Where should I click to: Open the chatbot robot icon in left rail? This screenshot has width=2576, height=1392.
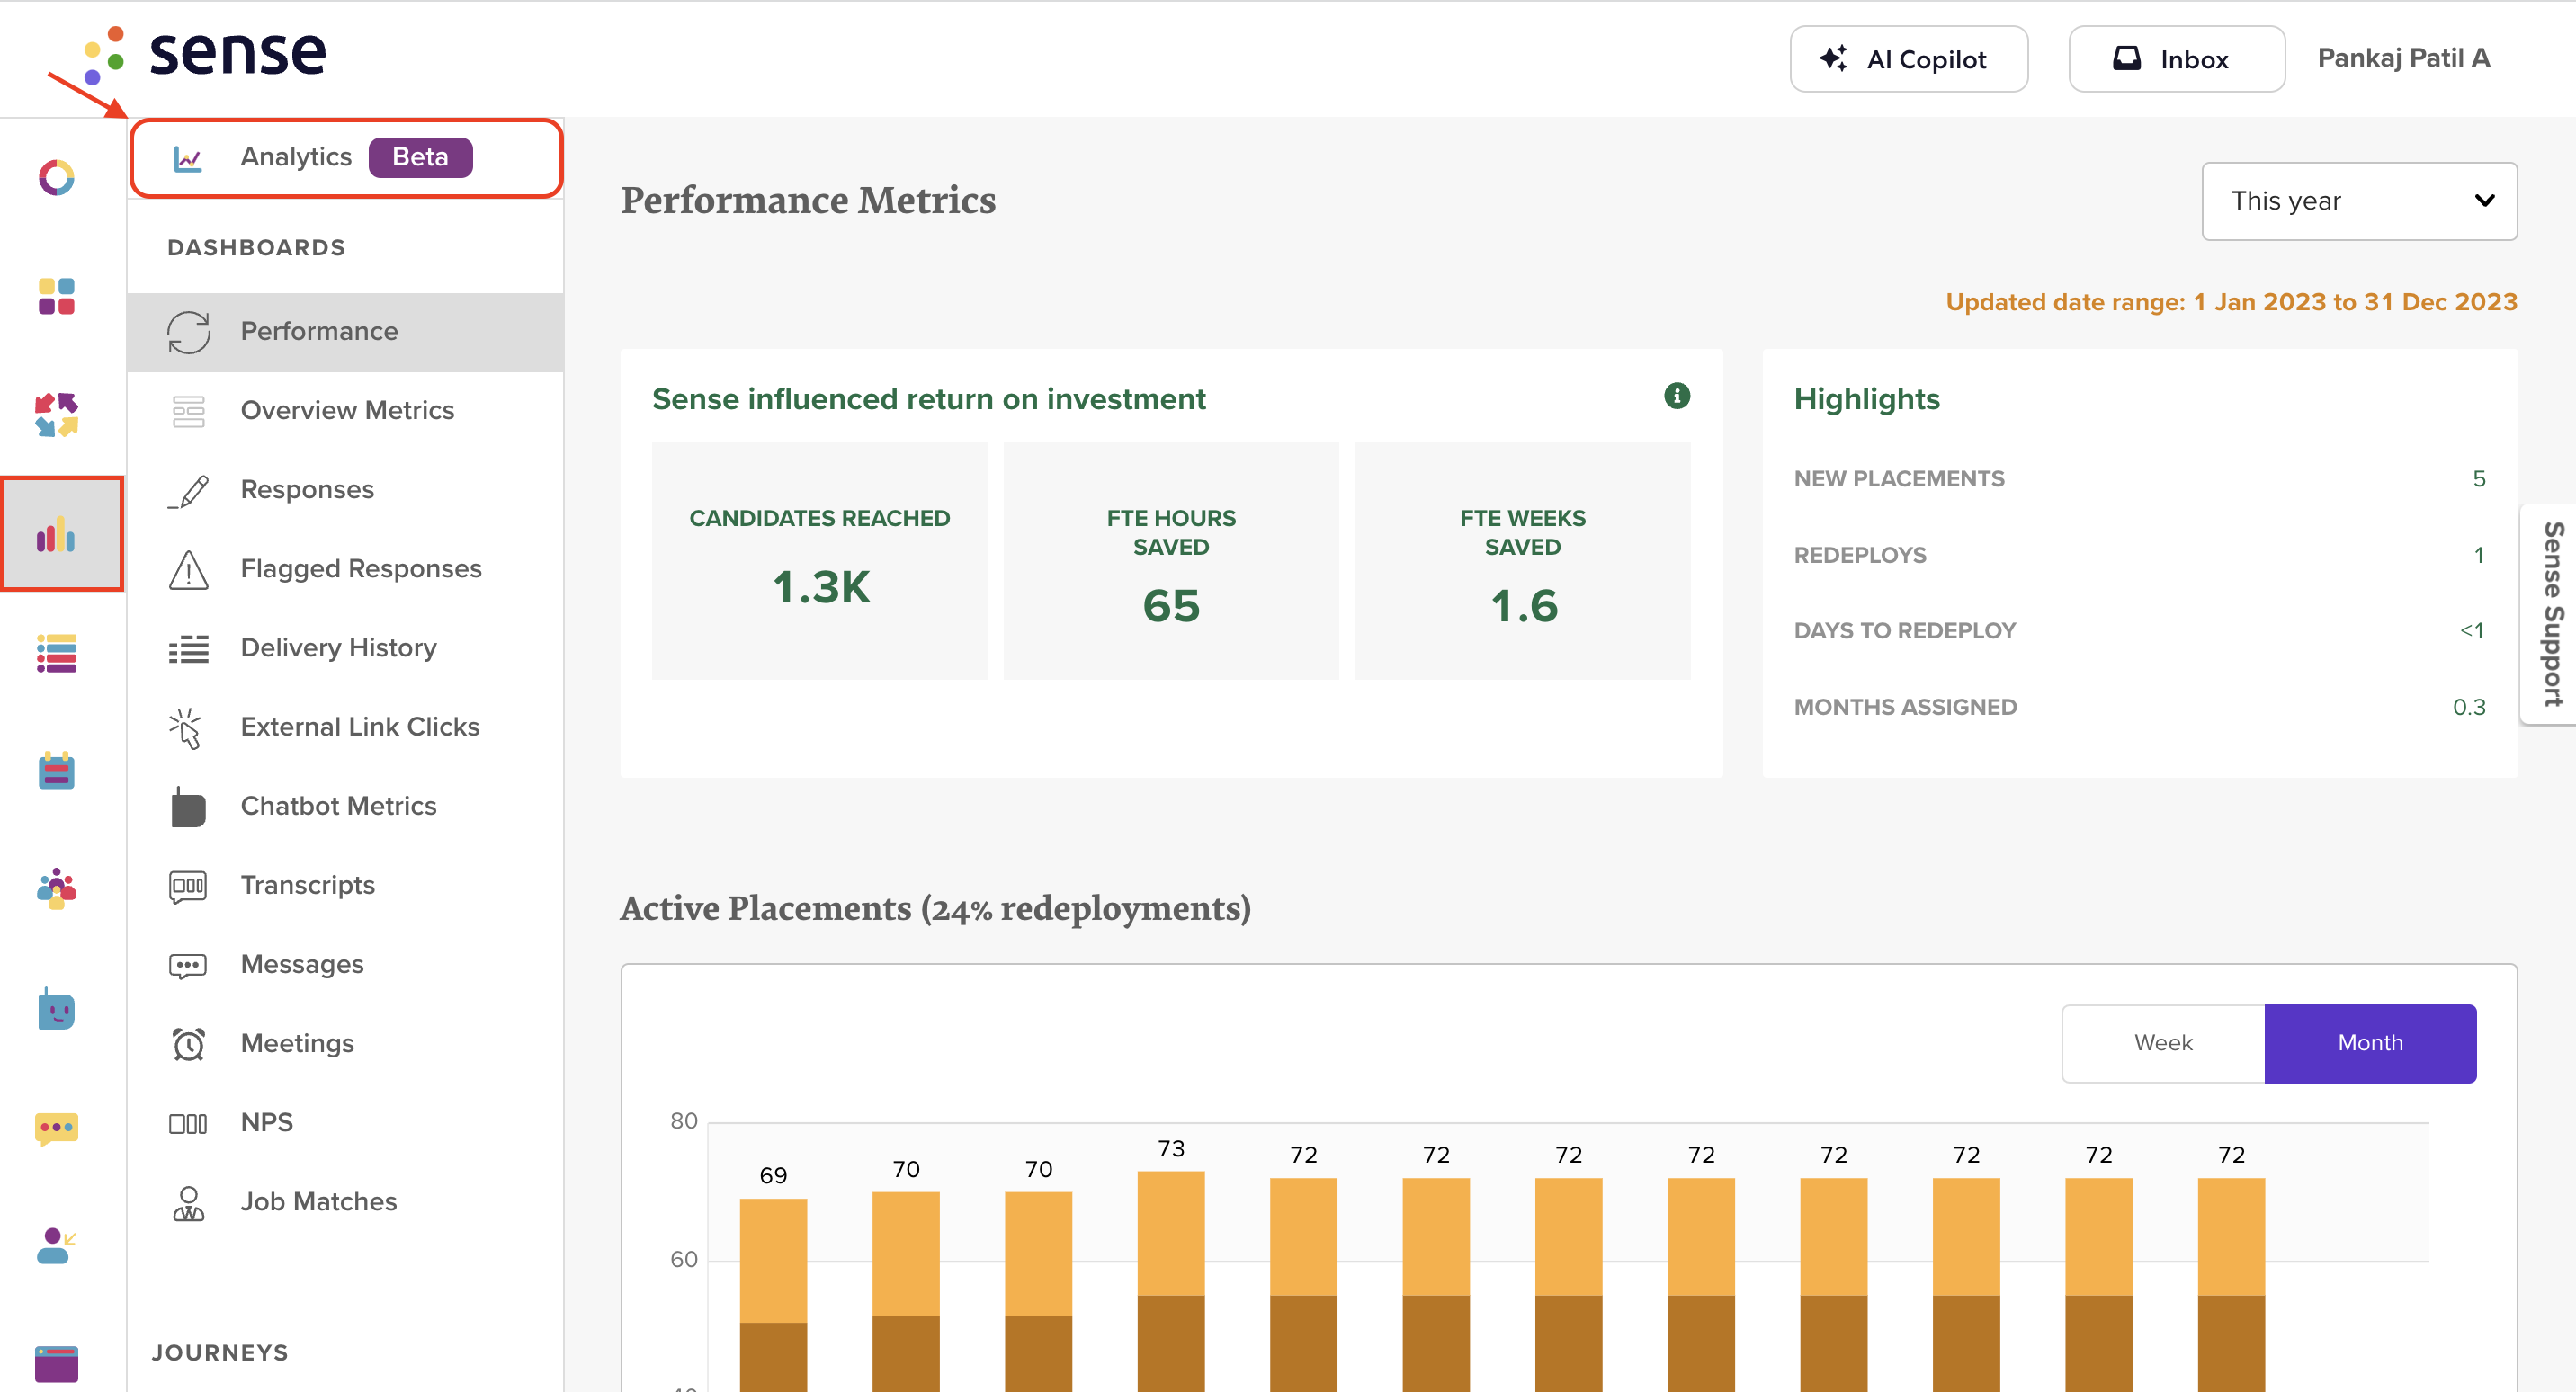(x=57, y=1009)
